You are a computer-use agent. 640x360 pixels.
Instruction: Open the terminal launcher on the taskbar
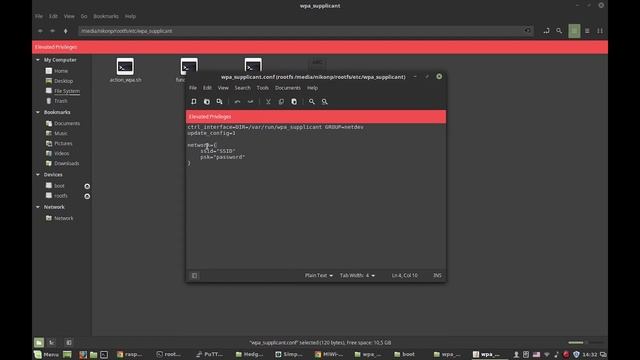click(104, 354)
